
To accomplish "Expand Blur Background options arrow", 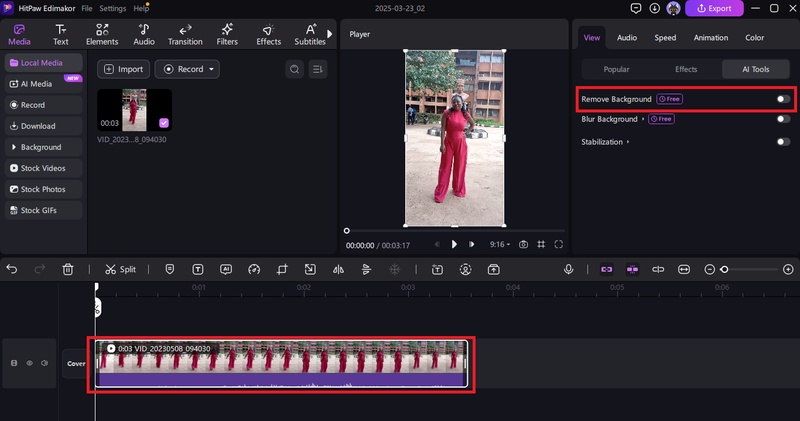I will 643,119.
